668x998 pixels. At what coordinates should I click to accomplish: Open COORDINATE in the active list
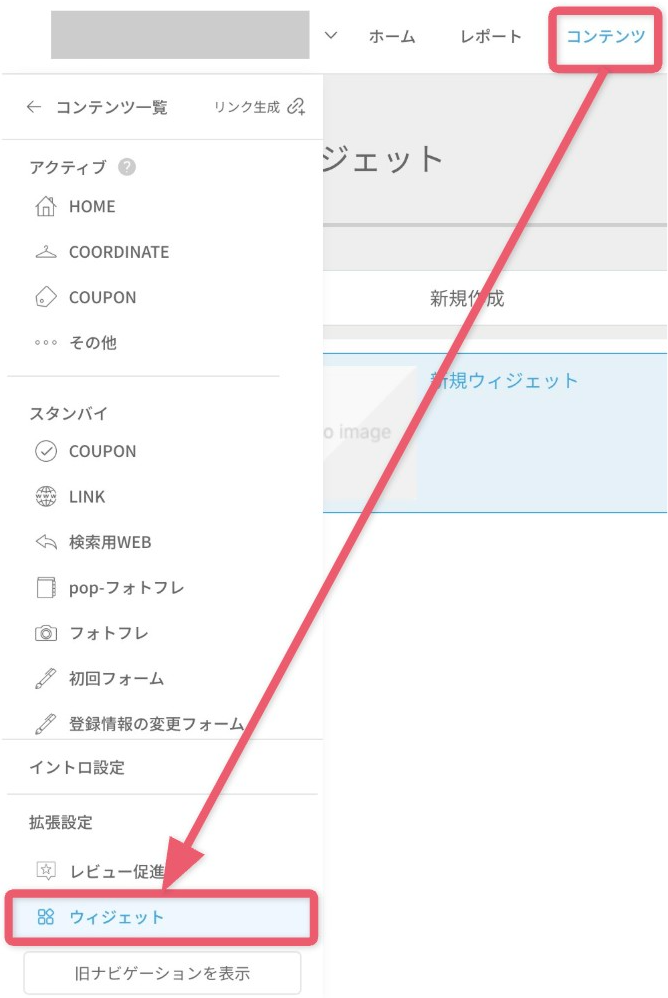pyautogui.click(x=119, y=252)
